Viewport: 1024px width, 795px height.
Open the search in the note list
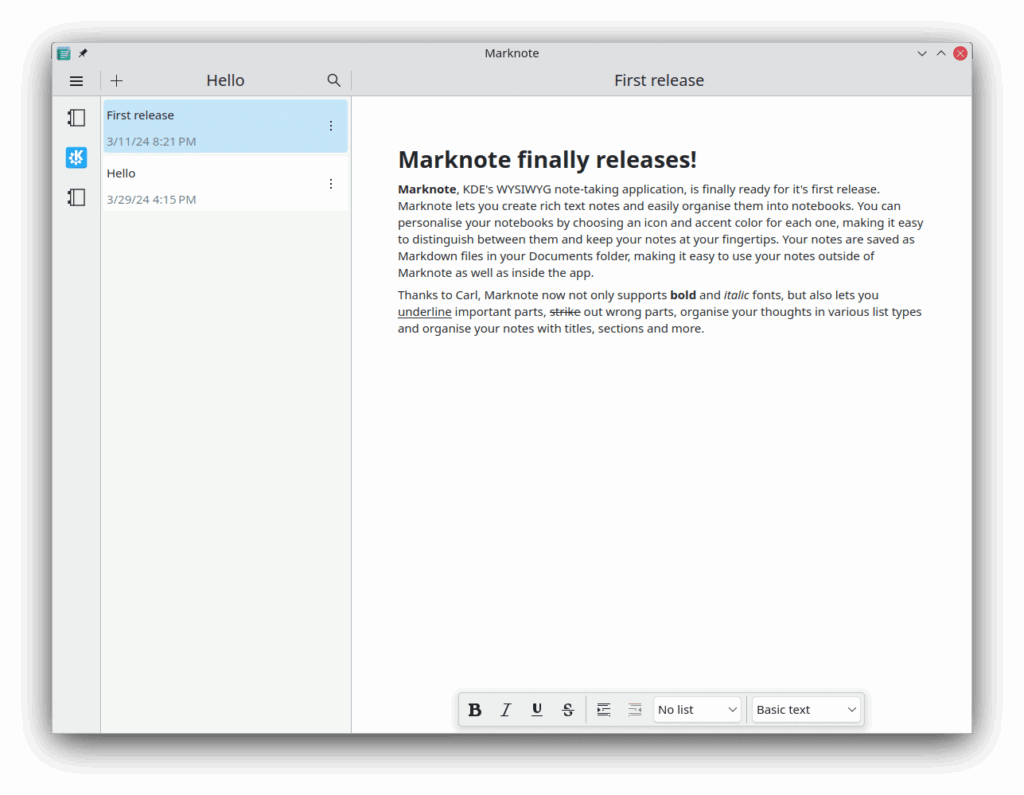[x=333, y=80]
